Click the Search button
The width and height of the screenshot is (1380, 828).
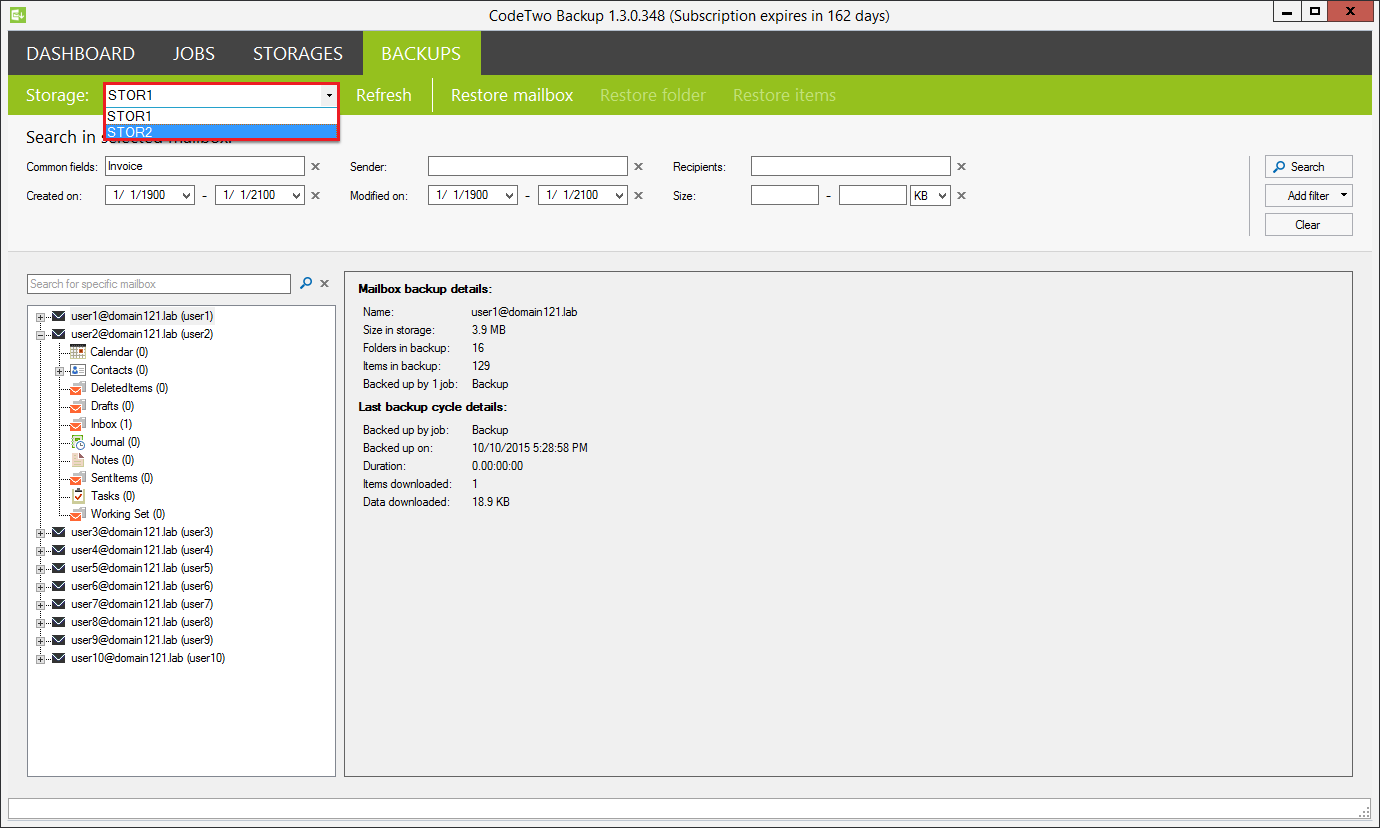[1308, 166]
